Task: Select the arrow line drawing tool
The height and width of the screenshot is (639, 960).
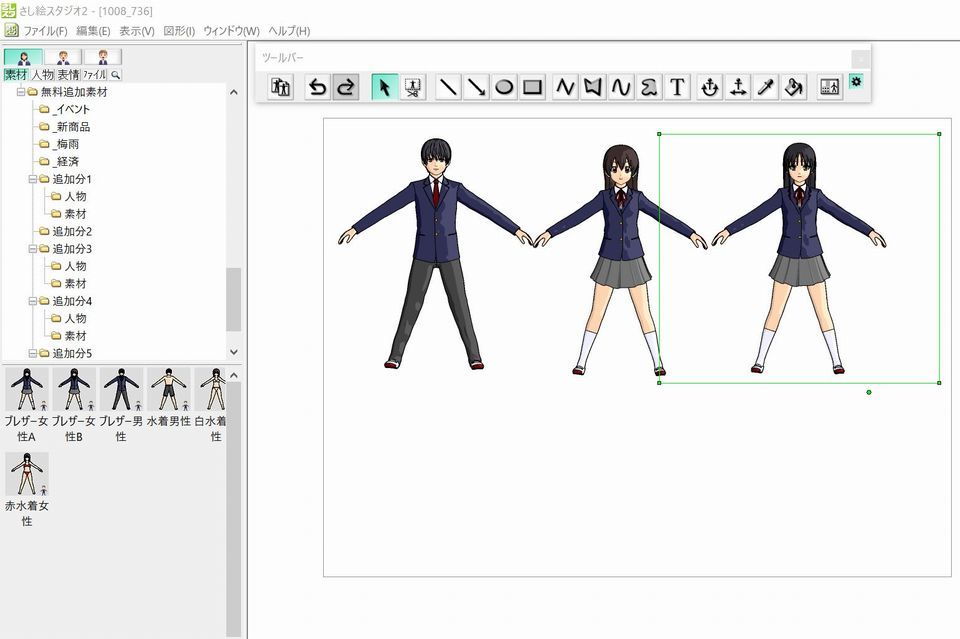Action: coord(477,87)
